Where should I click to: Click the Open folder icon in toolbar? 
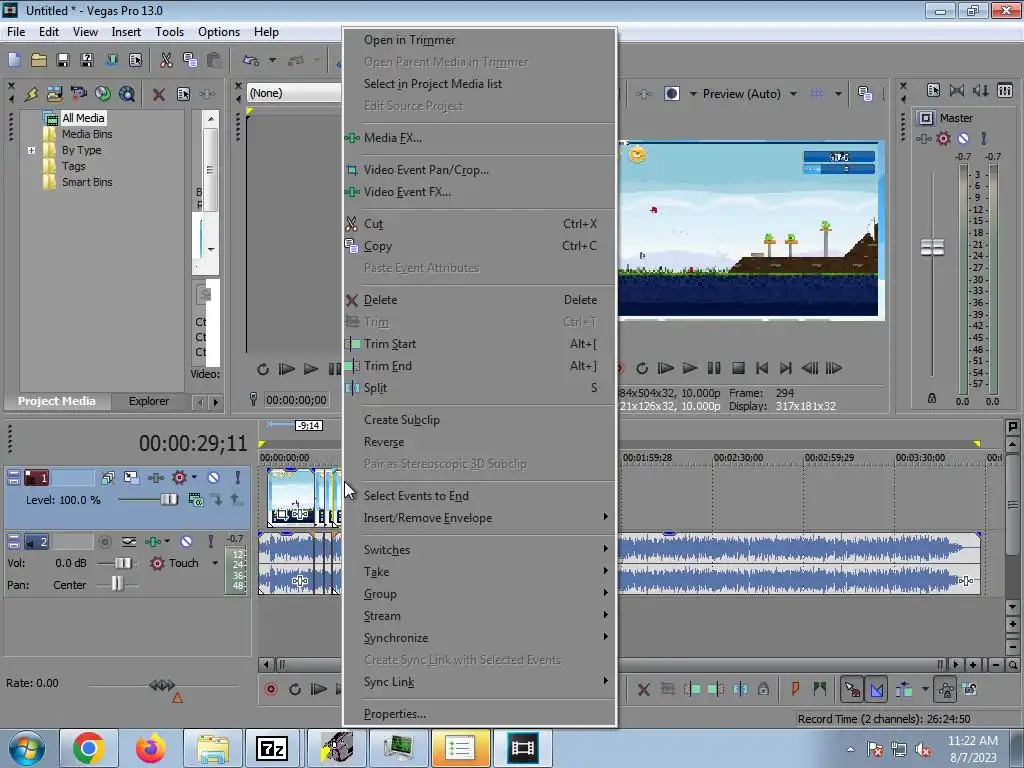pyautogui.click(x=39, y=61)
